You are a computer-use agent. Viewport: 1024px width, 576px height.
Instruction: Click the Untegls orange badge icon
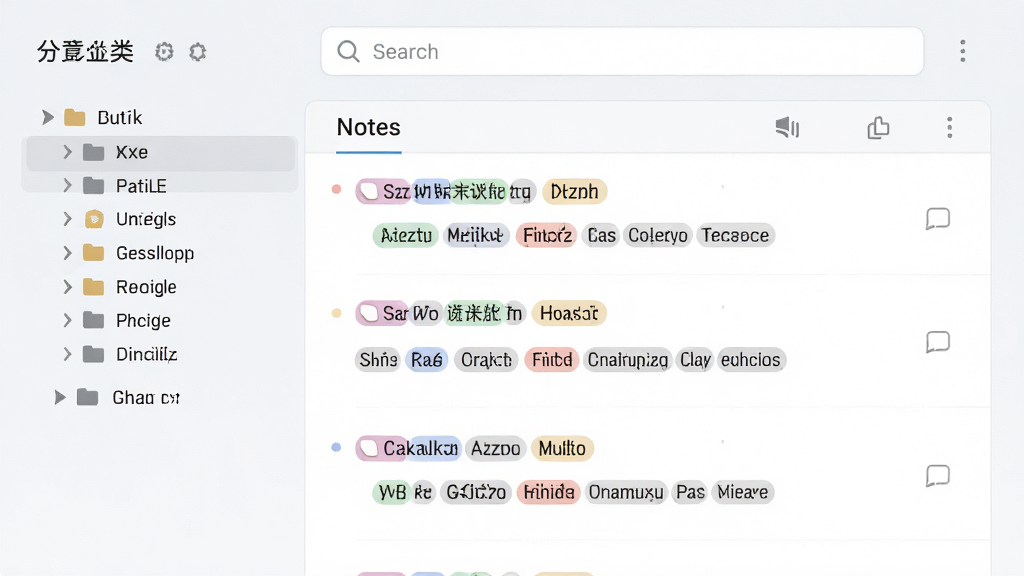[94, 219]
